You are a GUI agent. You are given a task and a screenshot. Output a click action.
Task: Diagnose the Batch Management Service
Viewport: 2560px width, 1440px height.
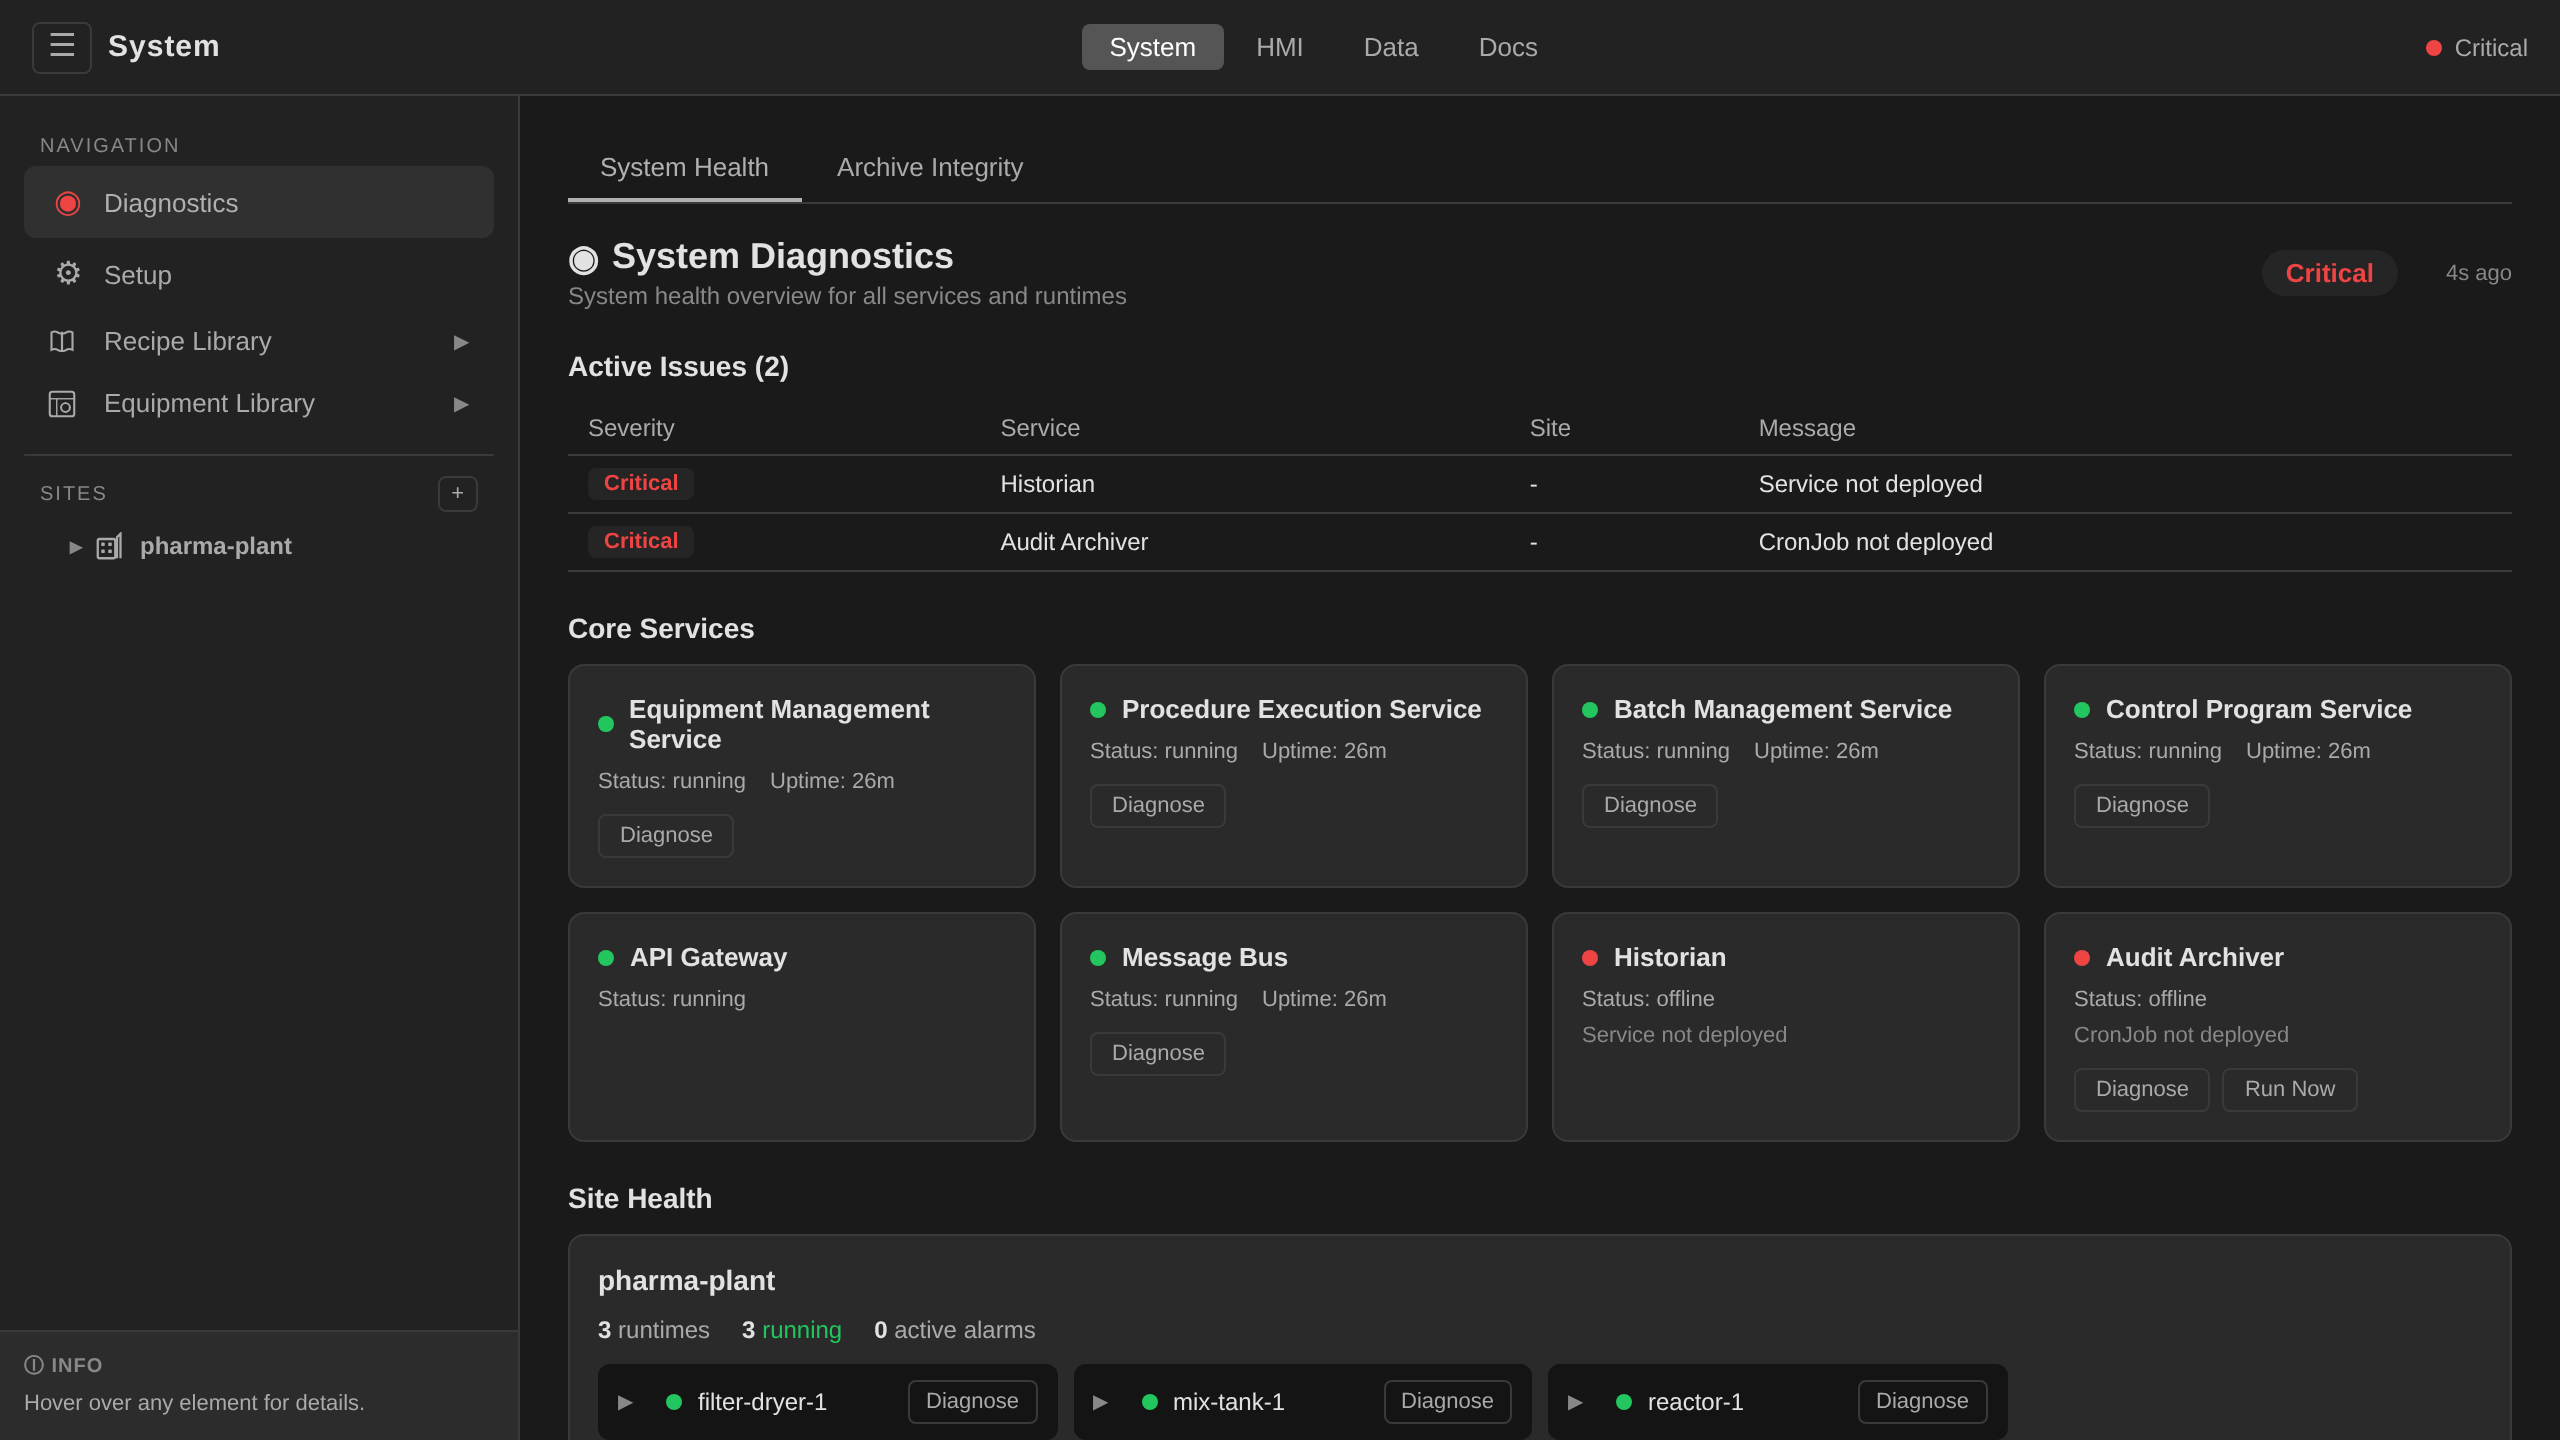tap(1650, 805)
